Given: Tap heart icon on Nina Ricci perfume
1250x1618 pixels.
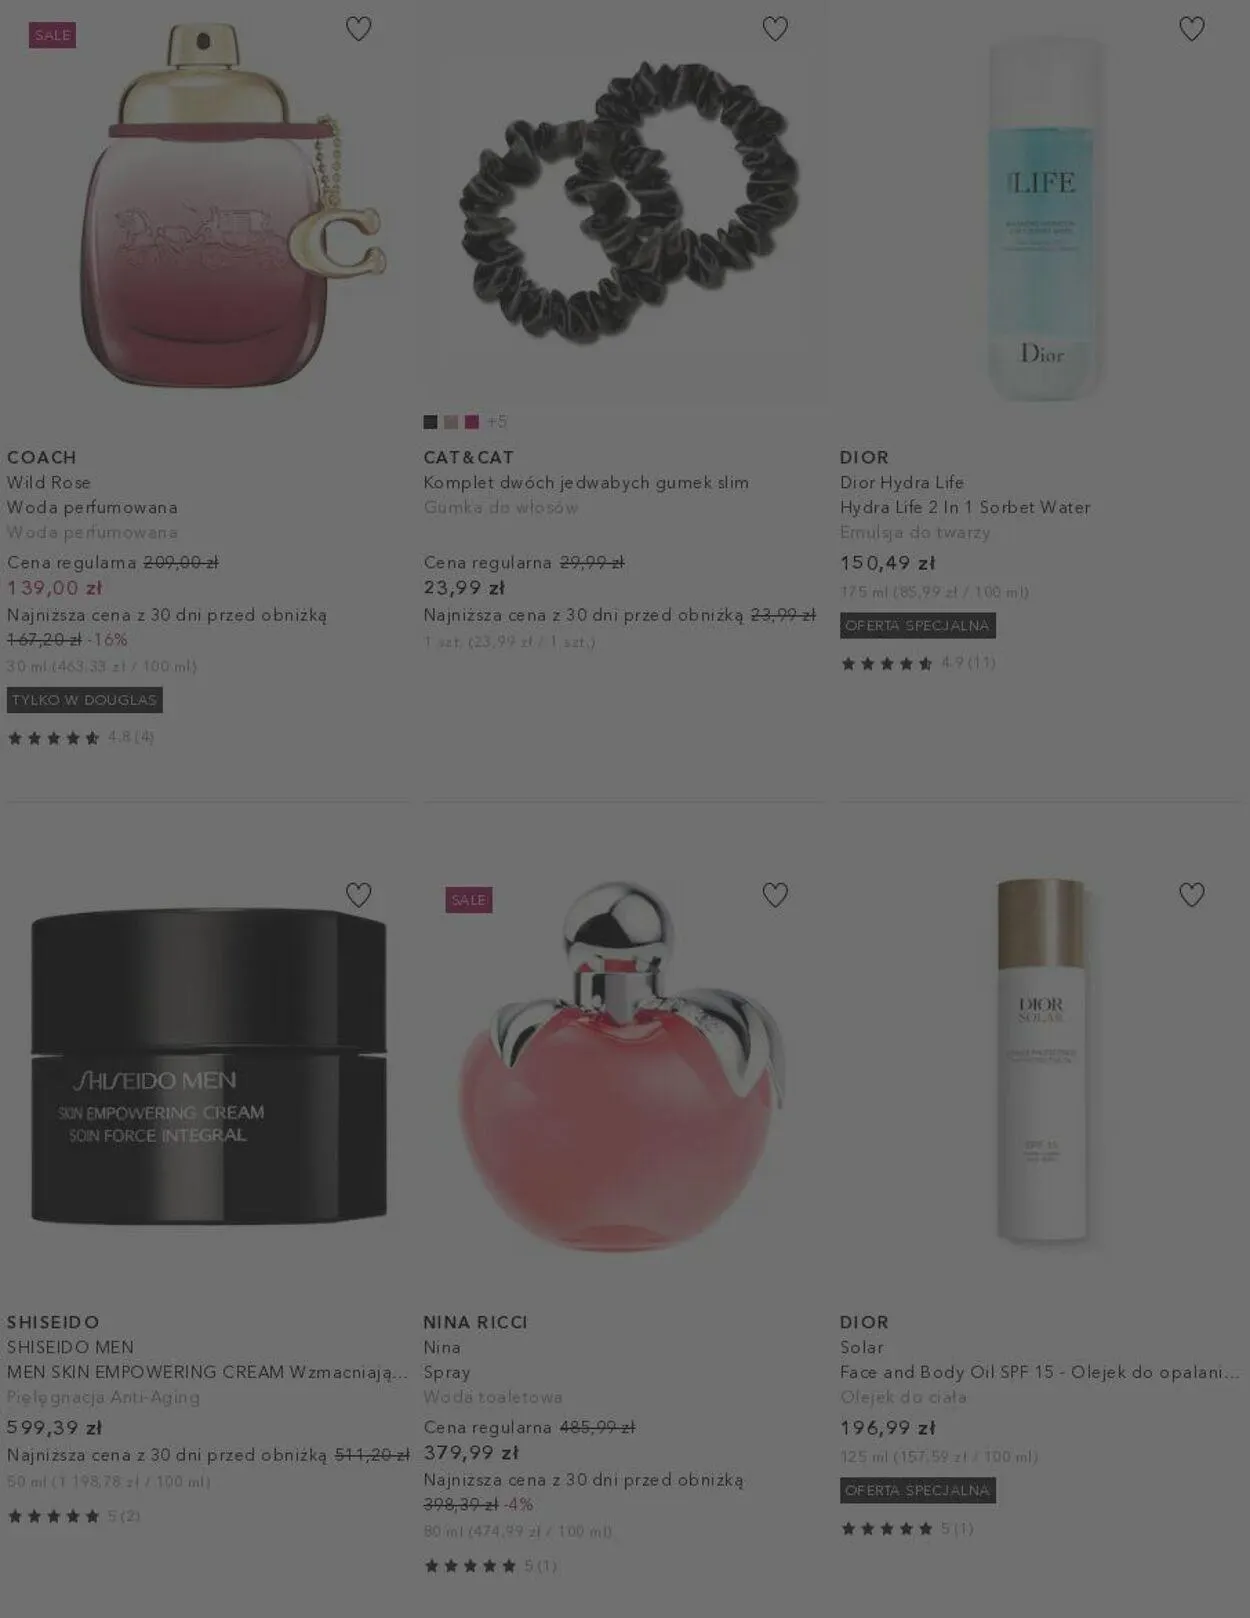Looking at the screenshot, I should coord(775,894).
